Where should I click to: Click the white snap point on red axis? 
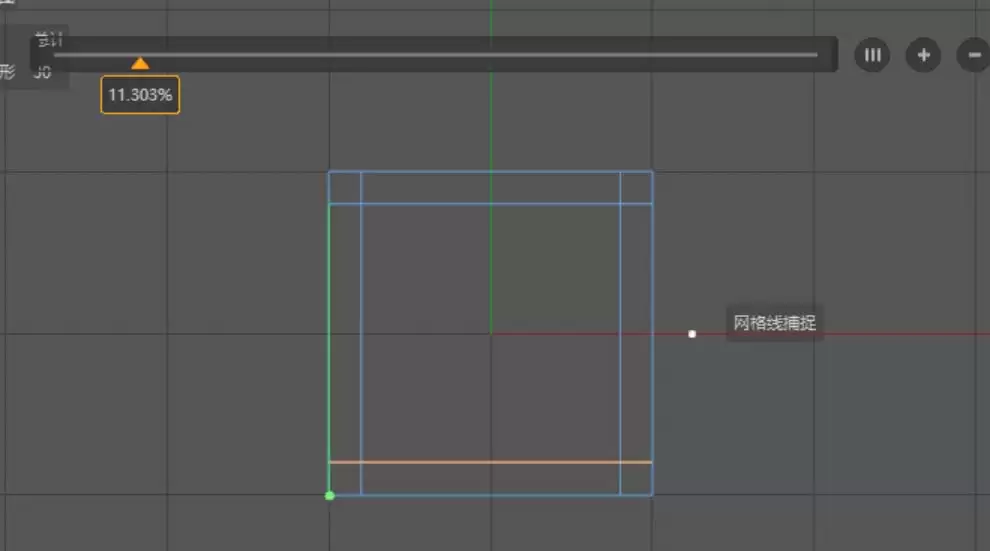pos(692,334)
